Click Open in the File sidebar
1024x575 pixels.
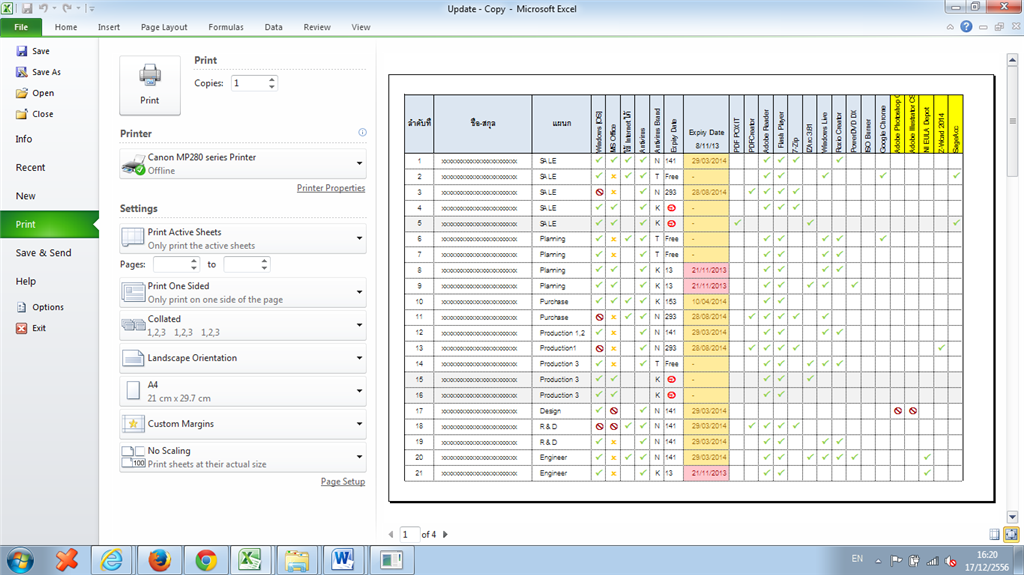tap(35, 93)
